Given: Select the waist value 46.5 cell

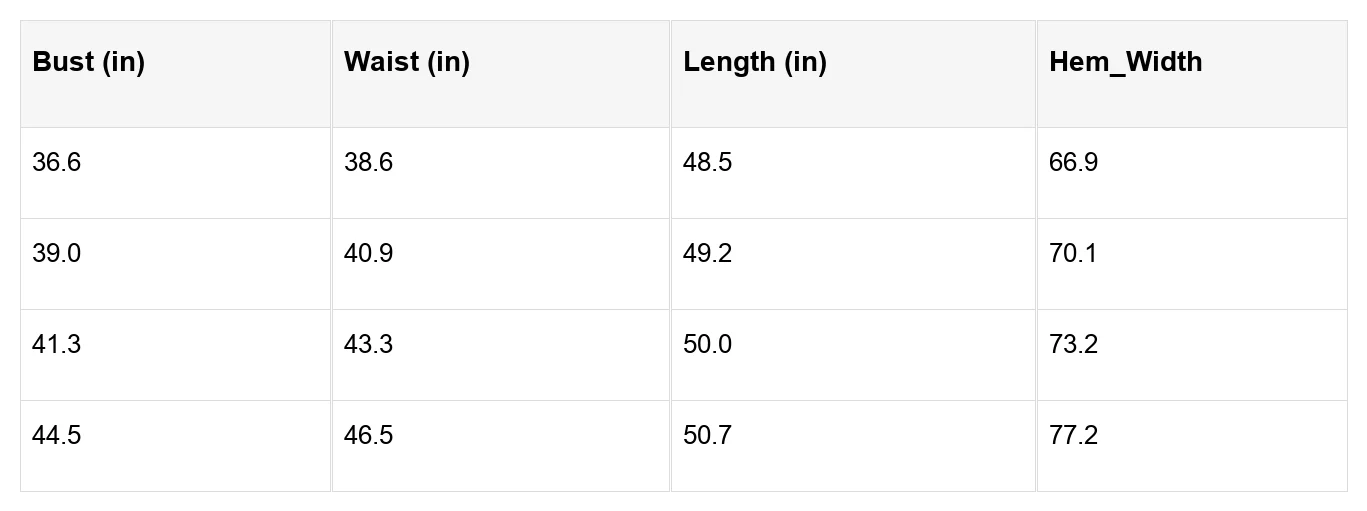Looking at the screenshot, I should pos(501,446).
